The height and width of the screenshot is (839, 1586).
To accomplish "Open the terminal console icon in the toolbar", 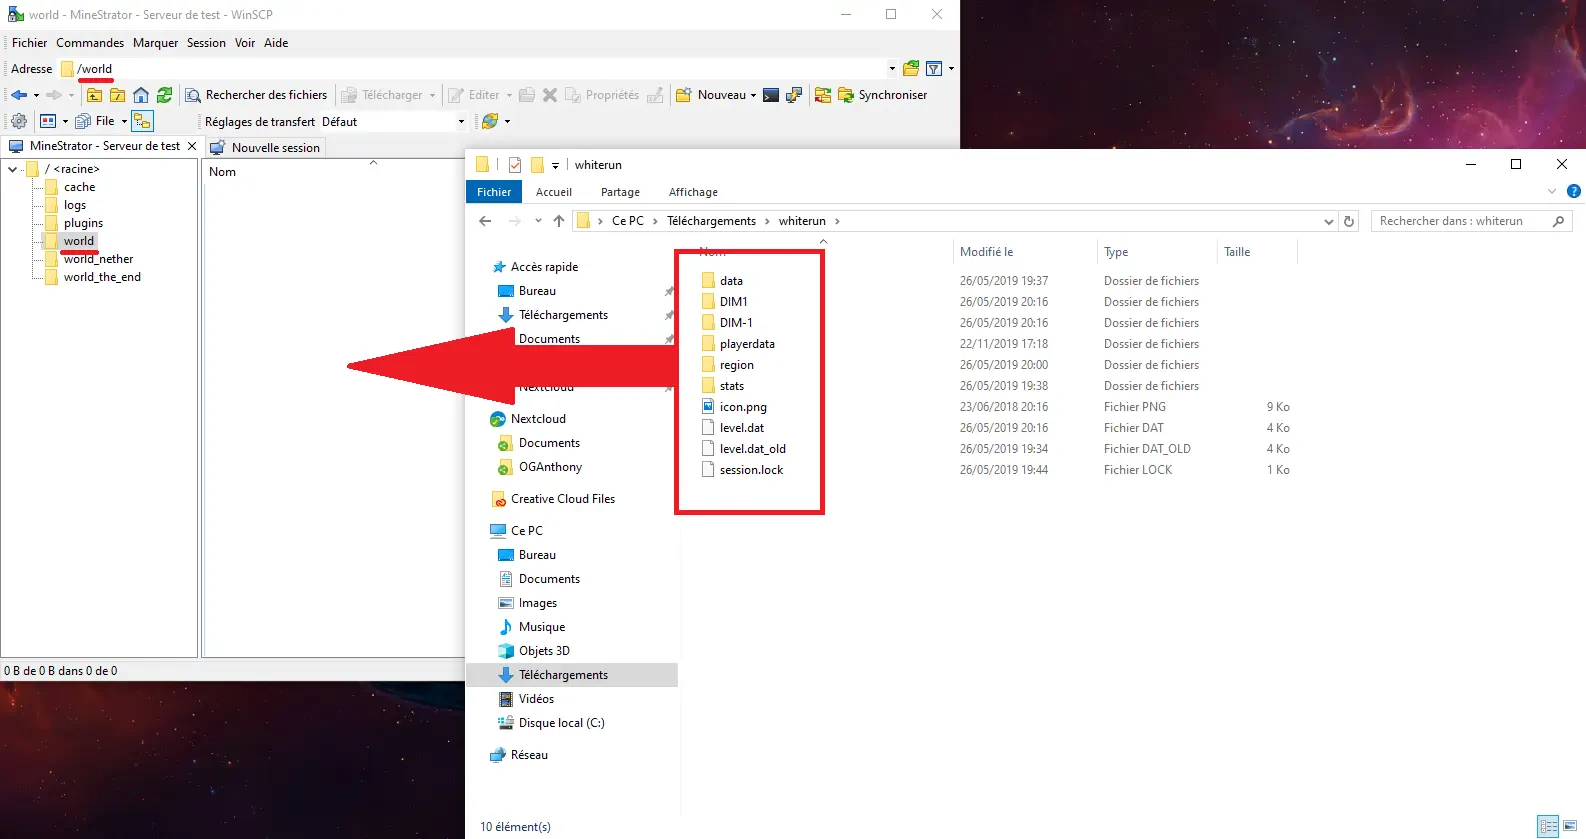I will (x=771, y=95).
